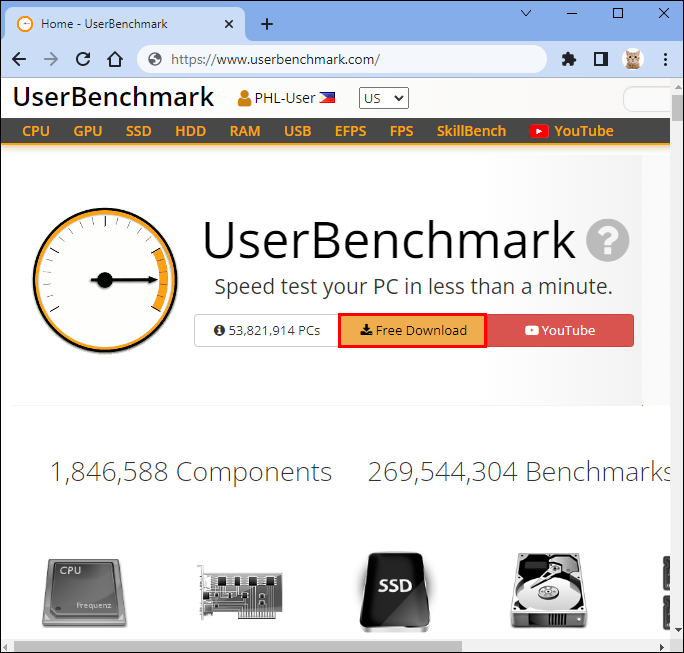
Task: Close the Home - UserBenchmark tab
Action: click(x=229, y=24)
